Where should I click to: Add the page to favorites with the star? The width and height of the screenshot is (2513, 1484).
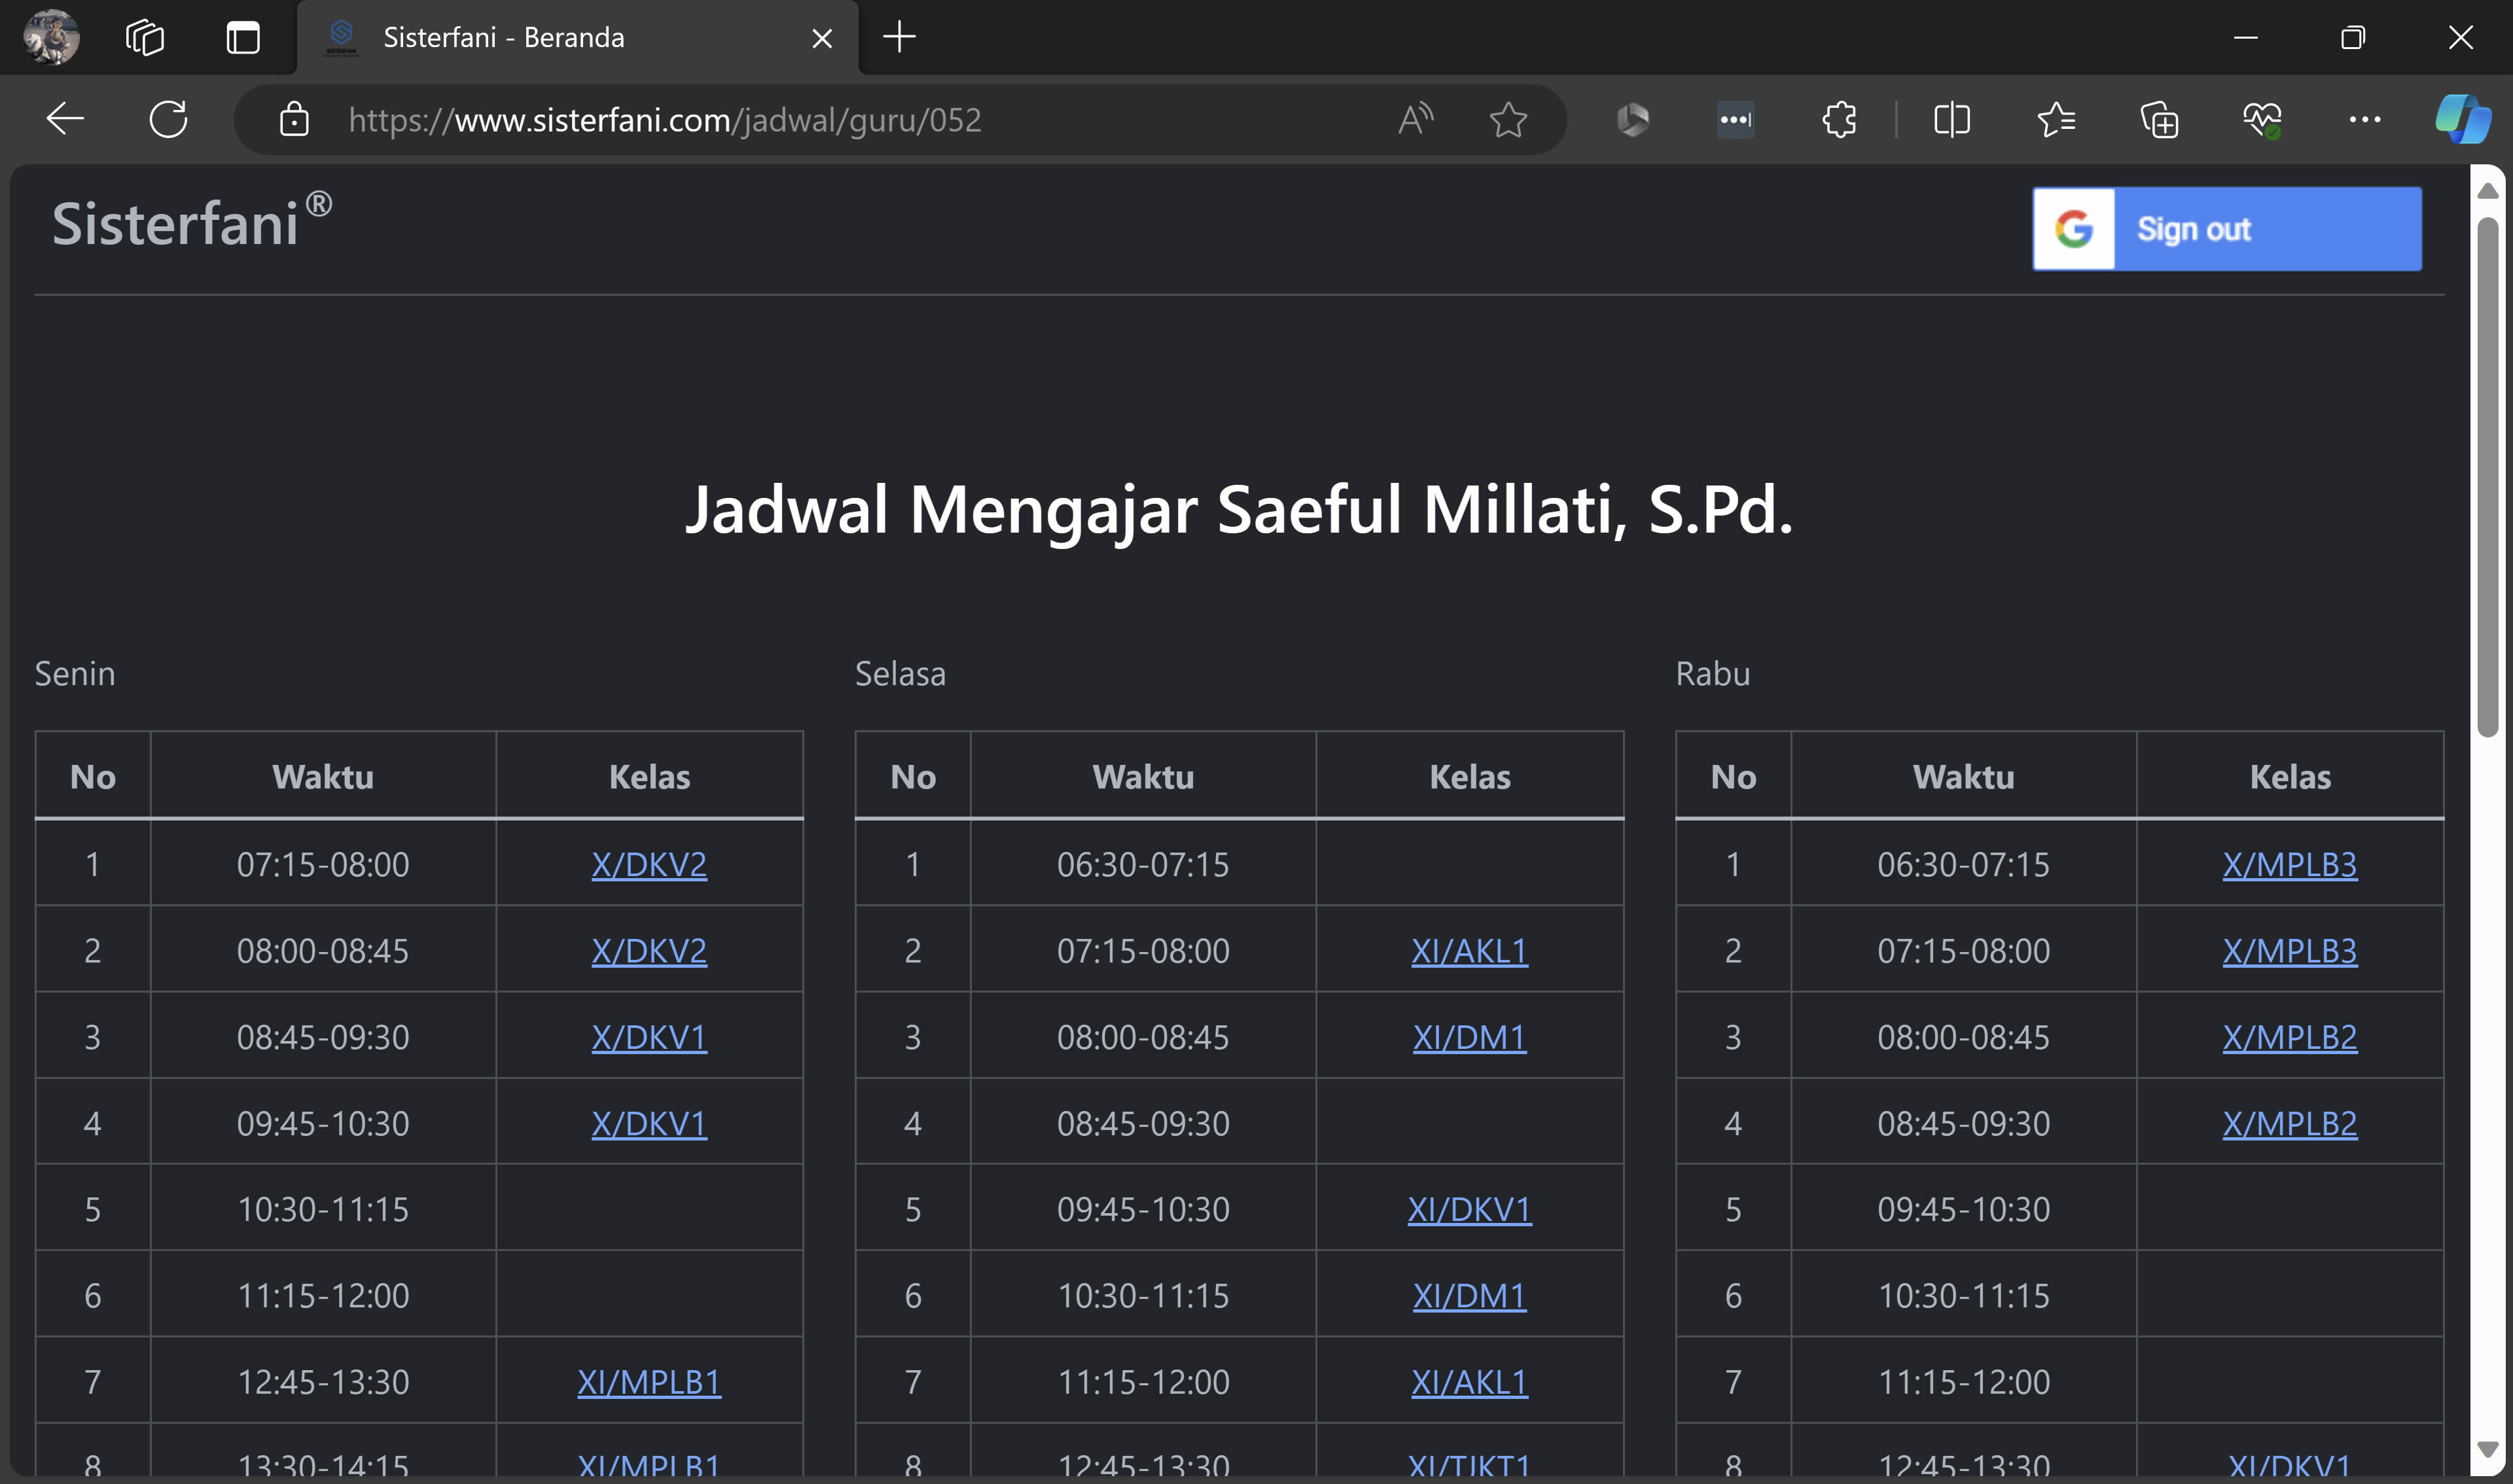tap(1508, 119)
